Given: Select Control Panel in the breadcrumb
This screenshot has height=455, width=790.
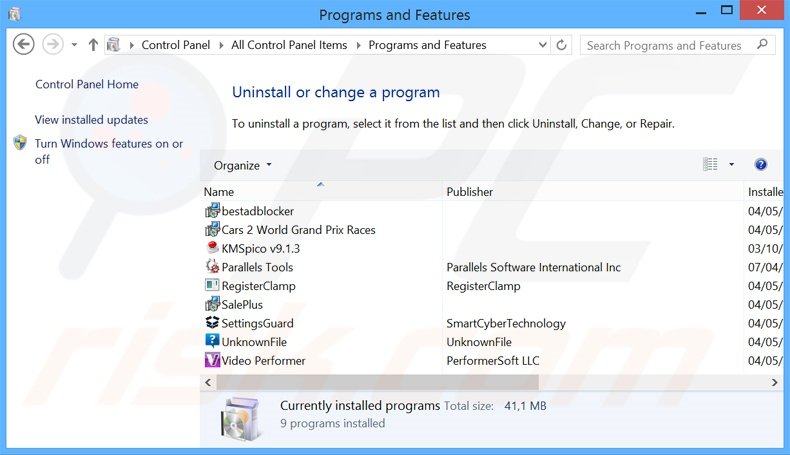Looking at the screenshot, I should 175,45.
